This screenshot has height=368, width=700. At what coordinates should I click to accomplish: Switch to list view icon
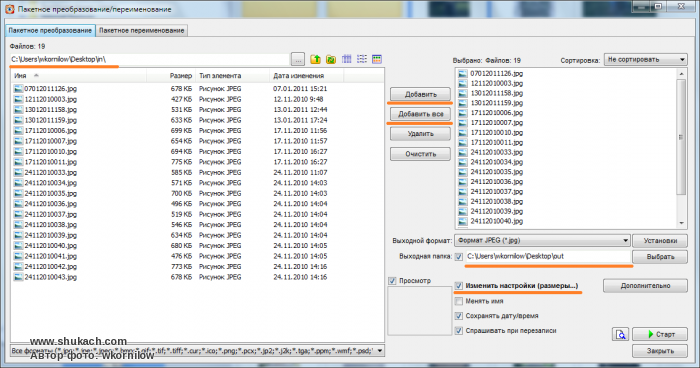(362, 59)
